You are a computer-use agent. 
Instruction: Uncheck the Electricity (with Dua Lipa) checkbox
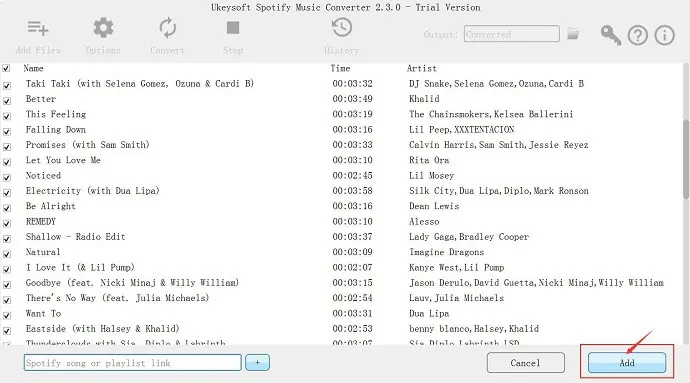click(x=7, y=193)
